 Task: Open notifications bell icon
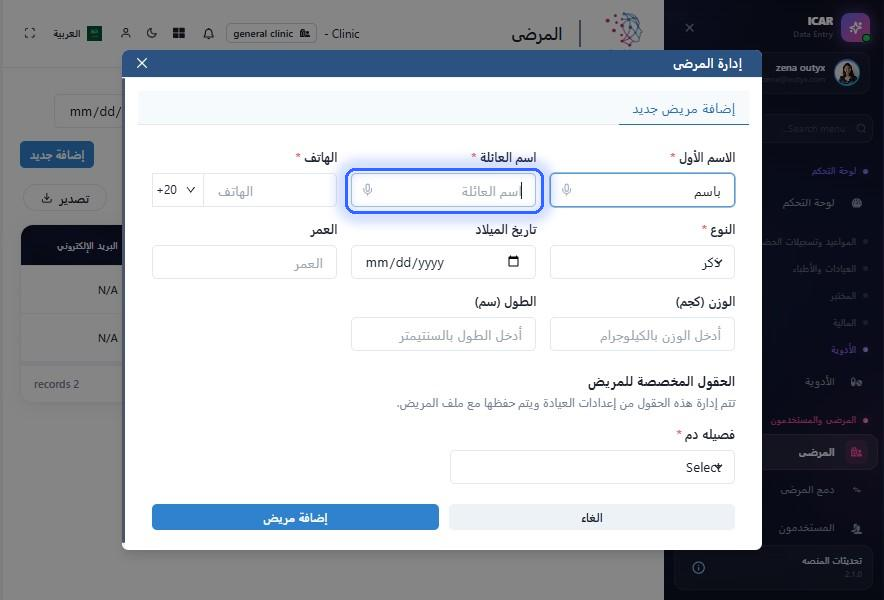(209, 34)
